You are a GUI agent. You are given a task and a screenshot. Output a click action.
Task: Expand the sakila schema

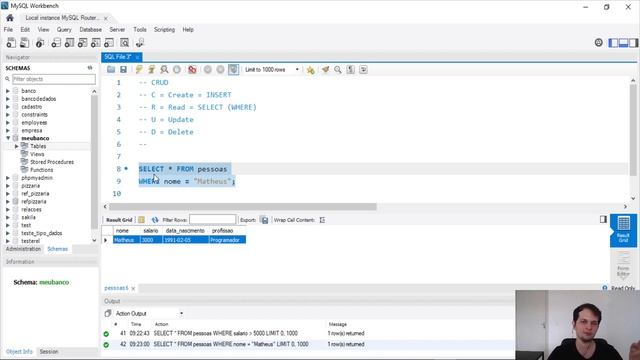8,217
